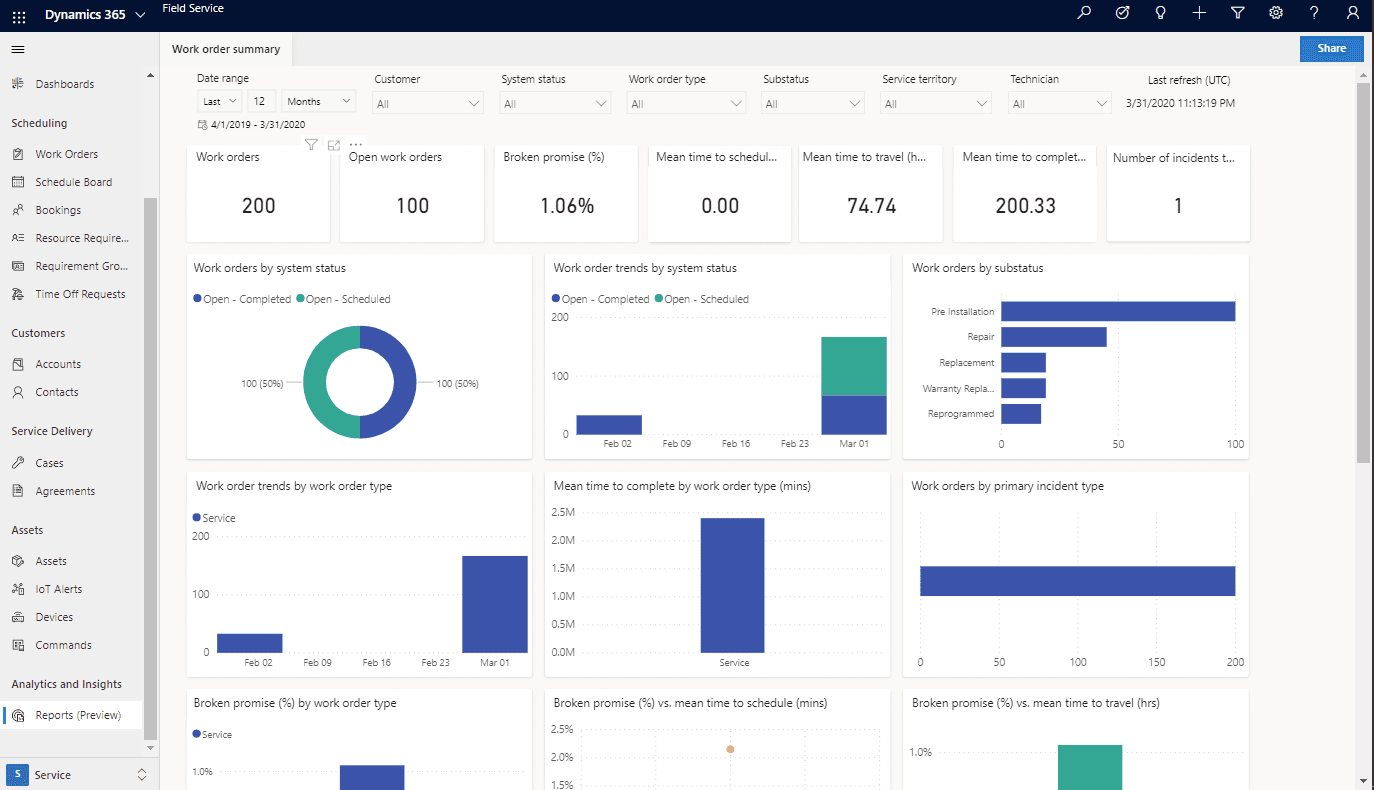Click the Schedule Board icon in sidebar
Screen dimensions: 1374x790
click(18, 182)
